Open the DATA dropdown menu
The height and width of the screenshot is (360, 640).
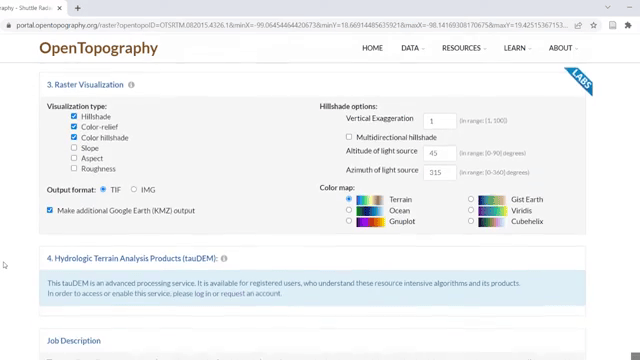coord(413,48)
